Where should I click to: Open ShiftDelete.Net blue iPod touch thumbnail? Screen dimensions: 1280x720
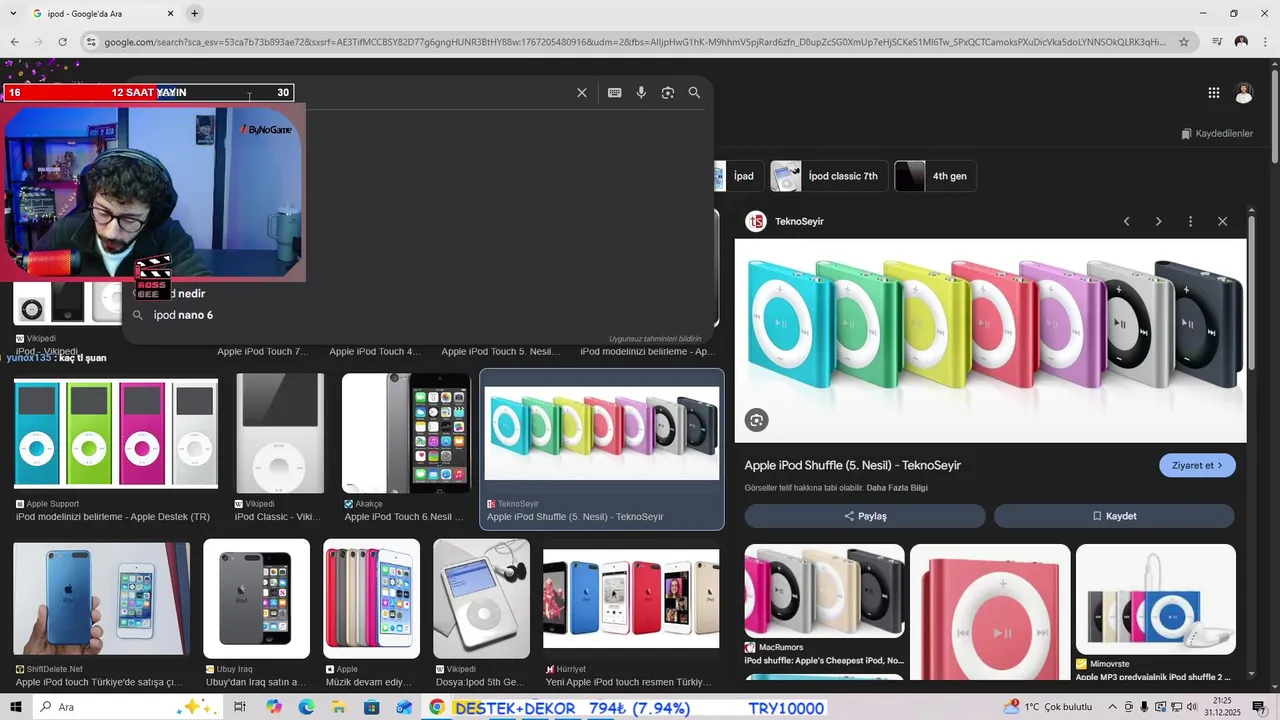[102, 599]
